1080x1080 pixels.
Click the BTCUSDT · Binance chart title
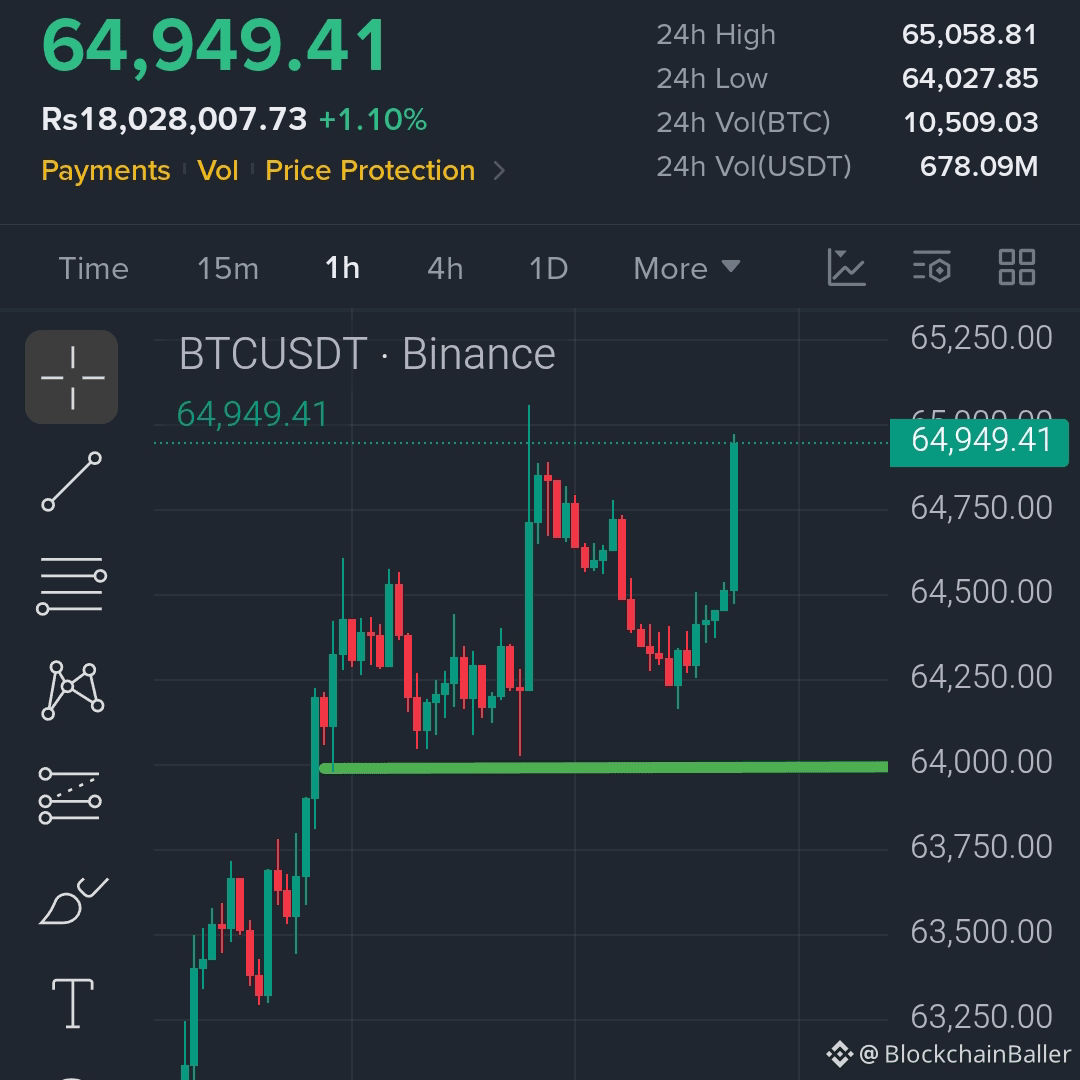(x=367, y=354)
